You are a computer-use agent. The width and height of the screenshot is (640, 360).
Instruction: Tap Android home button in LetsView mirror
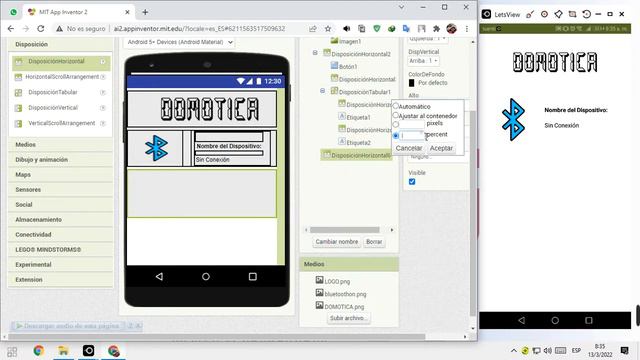[x=555, y=320]
